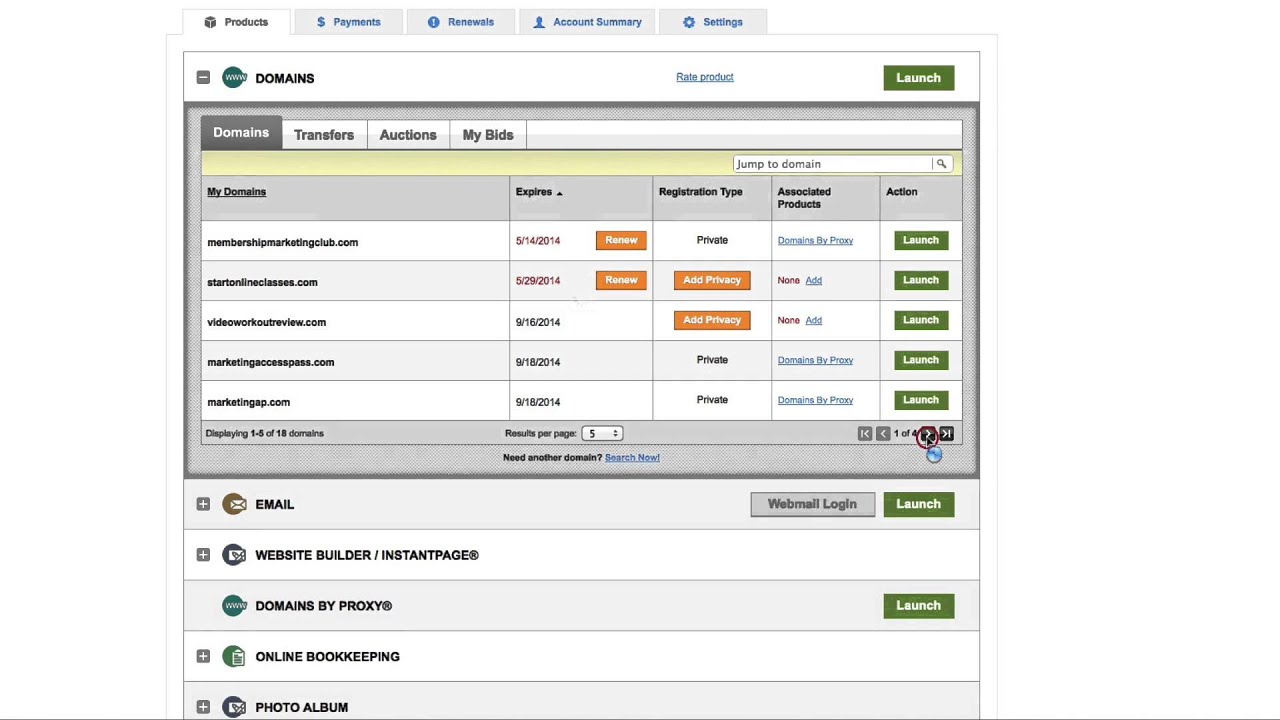
Task: Click the 5/14/2014 expiration date
Action: pyautogui.click(x=538, y=241)
